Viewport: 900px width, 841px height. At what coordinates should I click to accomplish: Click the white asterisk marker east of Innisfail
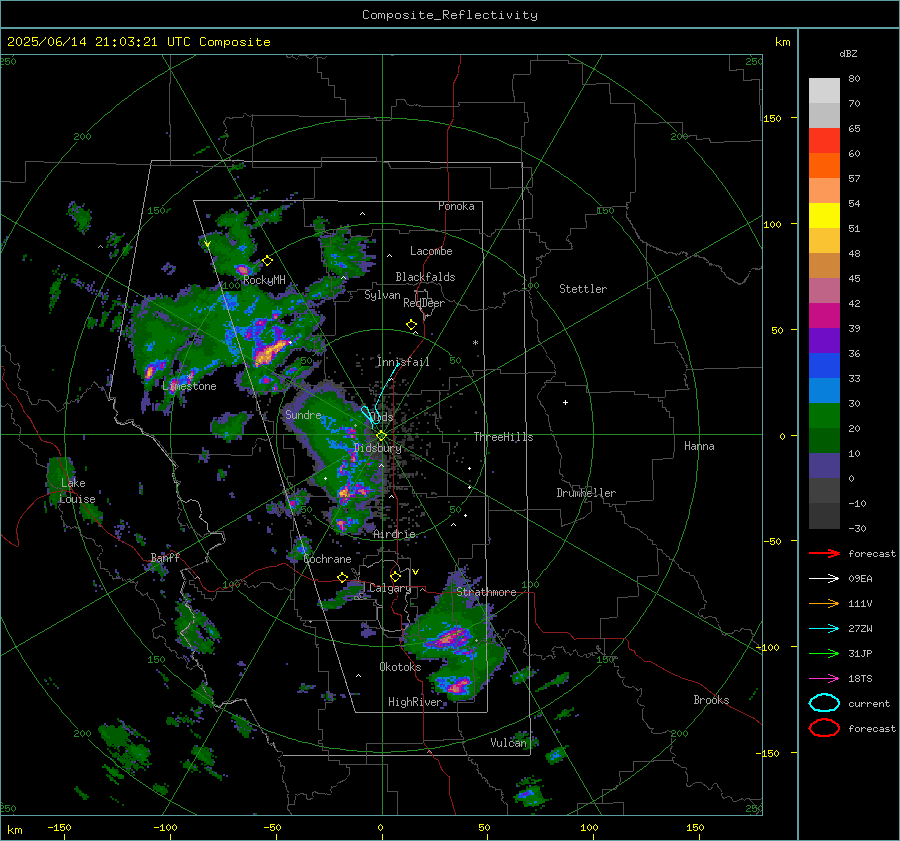(475, 343)
